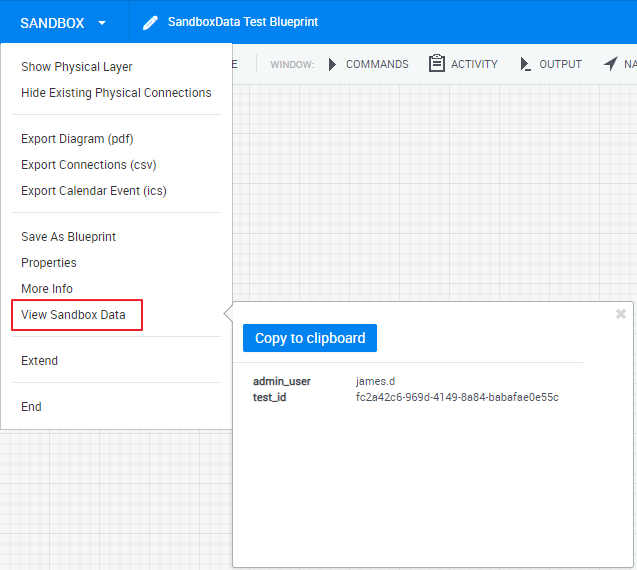
Task: Open the Commands window via play icon
Action: point(333,64)
